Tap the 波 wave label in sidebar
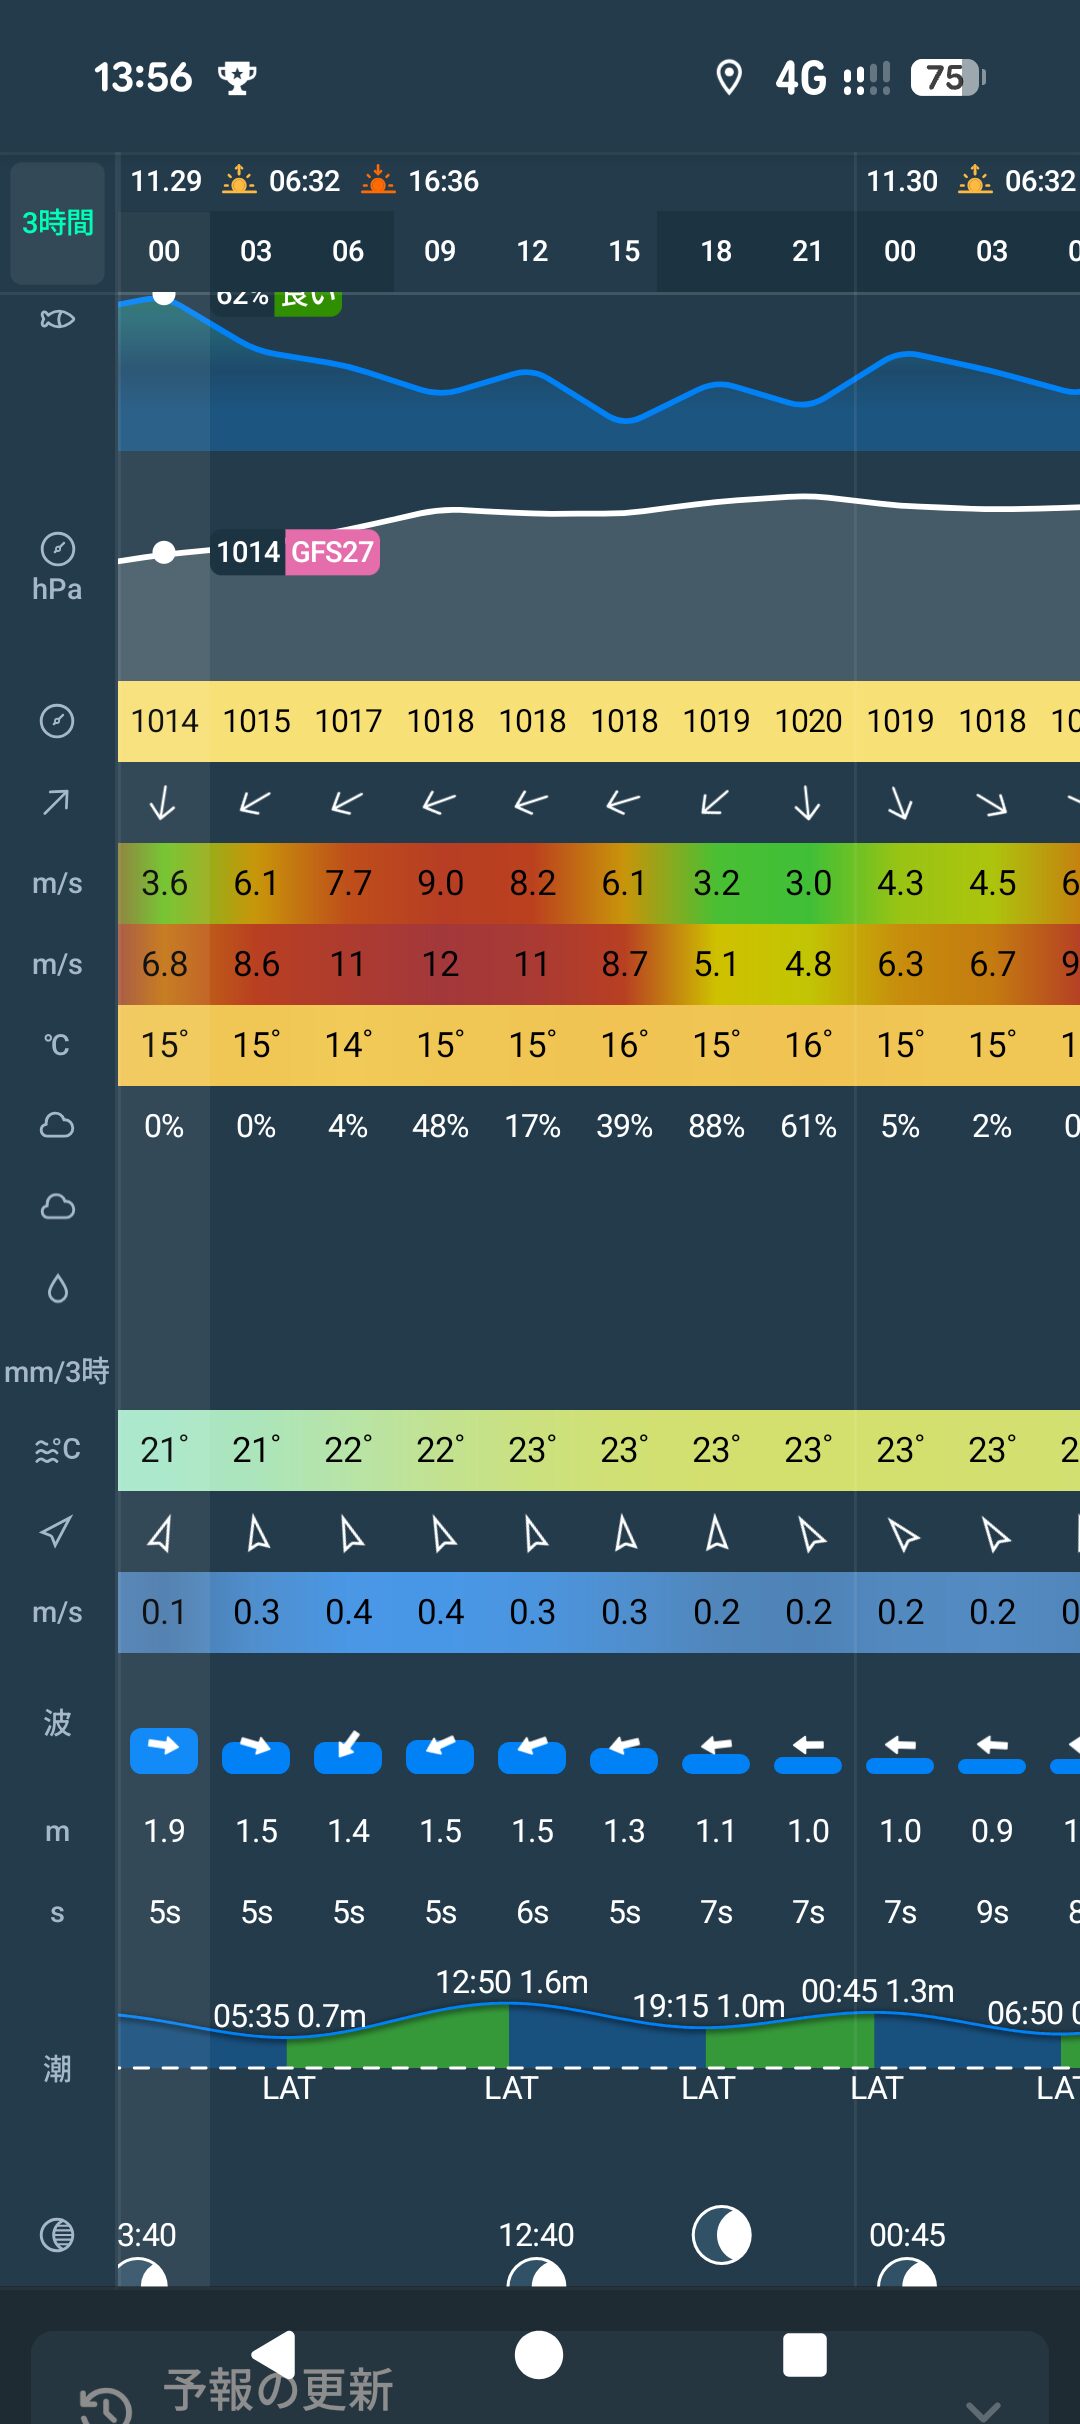The image size is (1080, 2424). 57,1722
